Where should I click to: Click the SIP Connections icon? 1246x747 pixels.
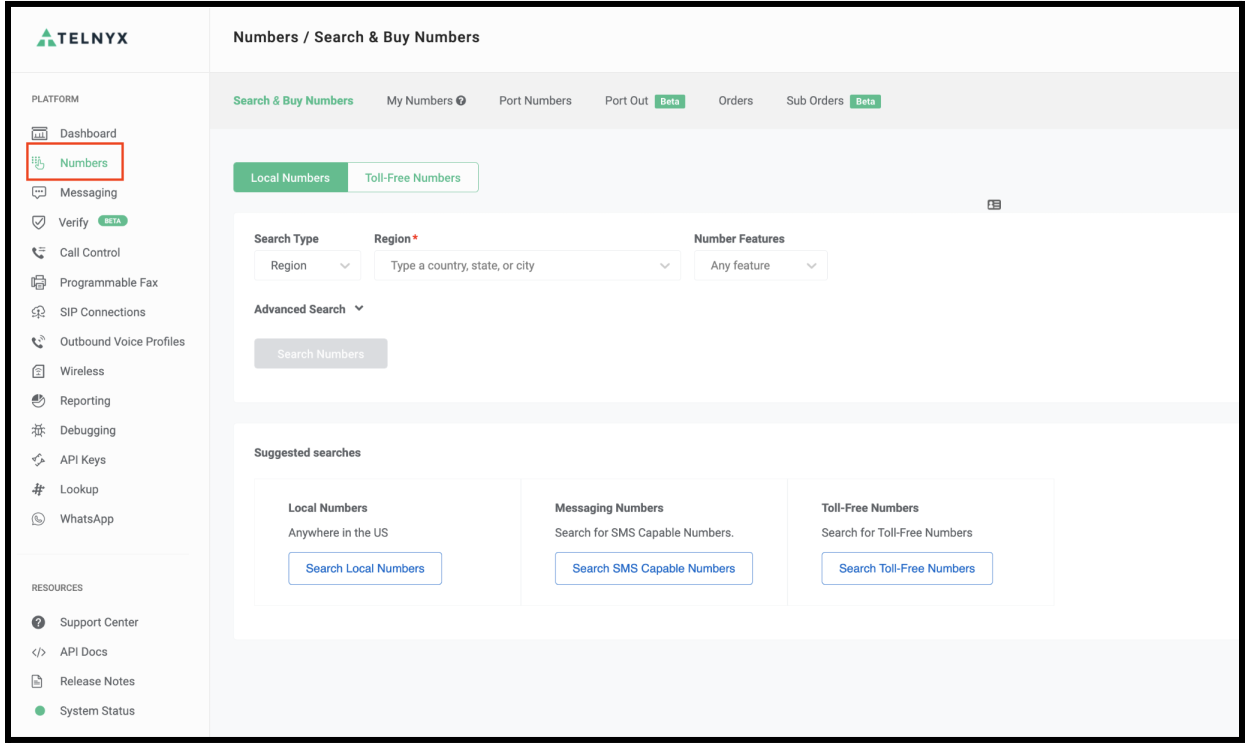pos(40,312)
